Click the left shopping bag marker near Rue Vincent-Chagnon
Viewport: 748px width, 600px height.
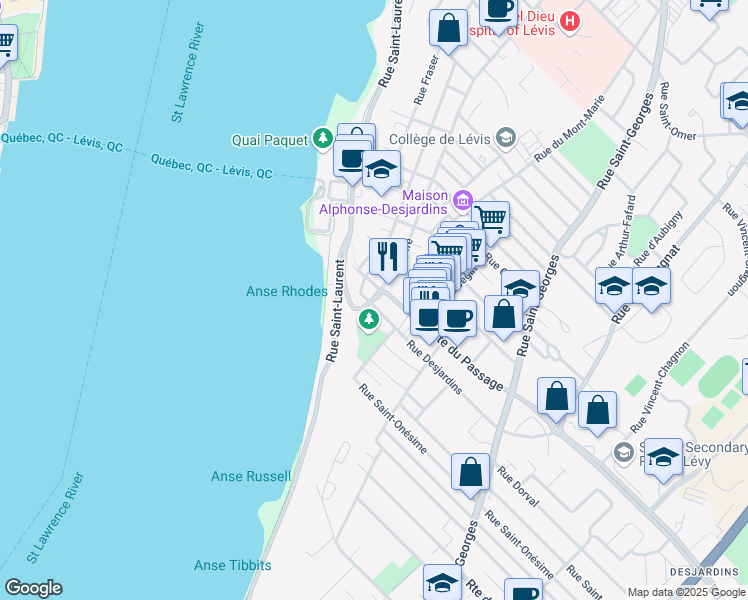pos(556,399)
